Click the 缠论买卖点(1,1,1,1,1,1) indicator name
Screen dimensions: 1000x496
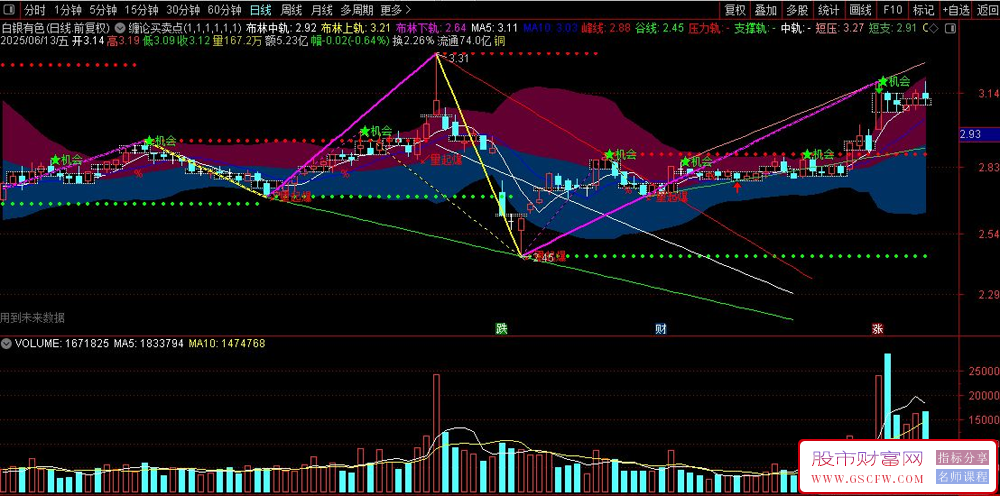tap(184, 28)
